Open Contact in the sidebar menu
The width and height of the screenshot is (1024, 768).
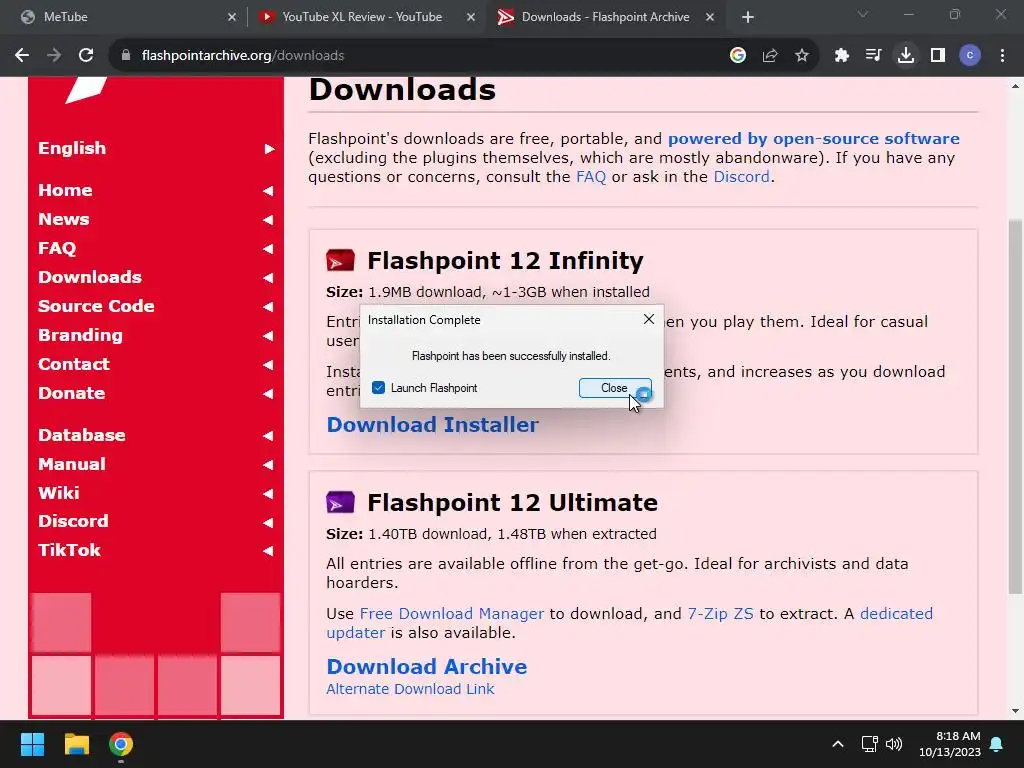pos(74,364)
